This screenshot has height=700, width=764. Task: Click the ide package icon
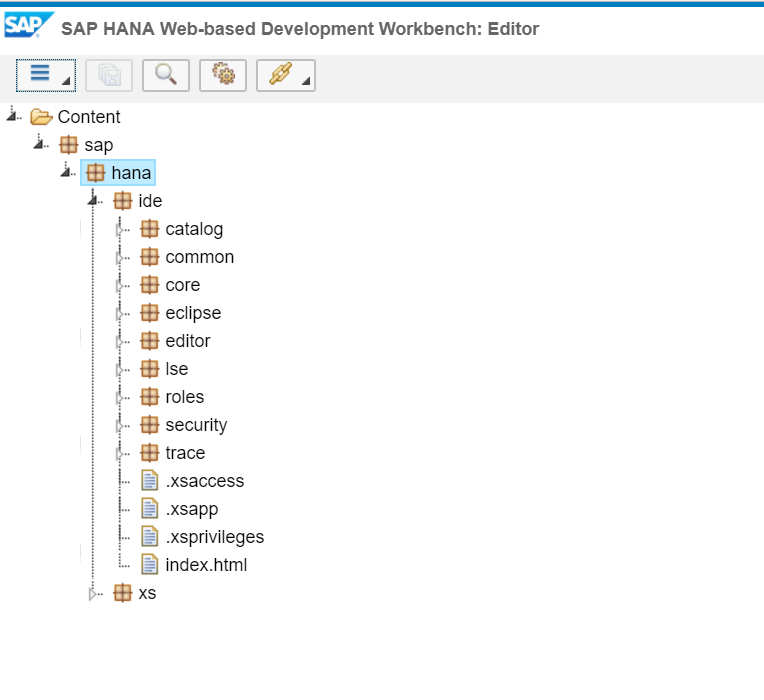click(x=122, y=201)
